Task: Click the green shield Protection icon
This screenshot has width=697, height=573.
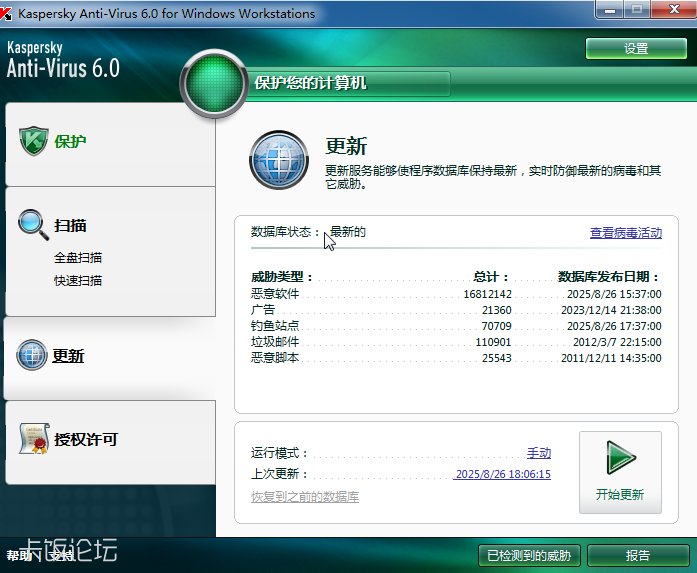Action: click(x=33, y=141)
